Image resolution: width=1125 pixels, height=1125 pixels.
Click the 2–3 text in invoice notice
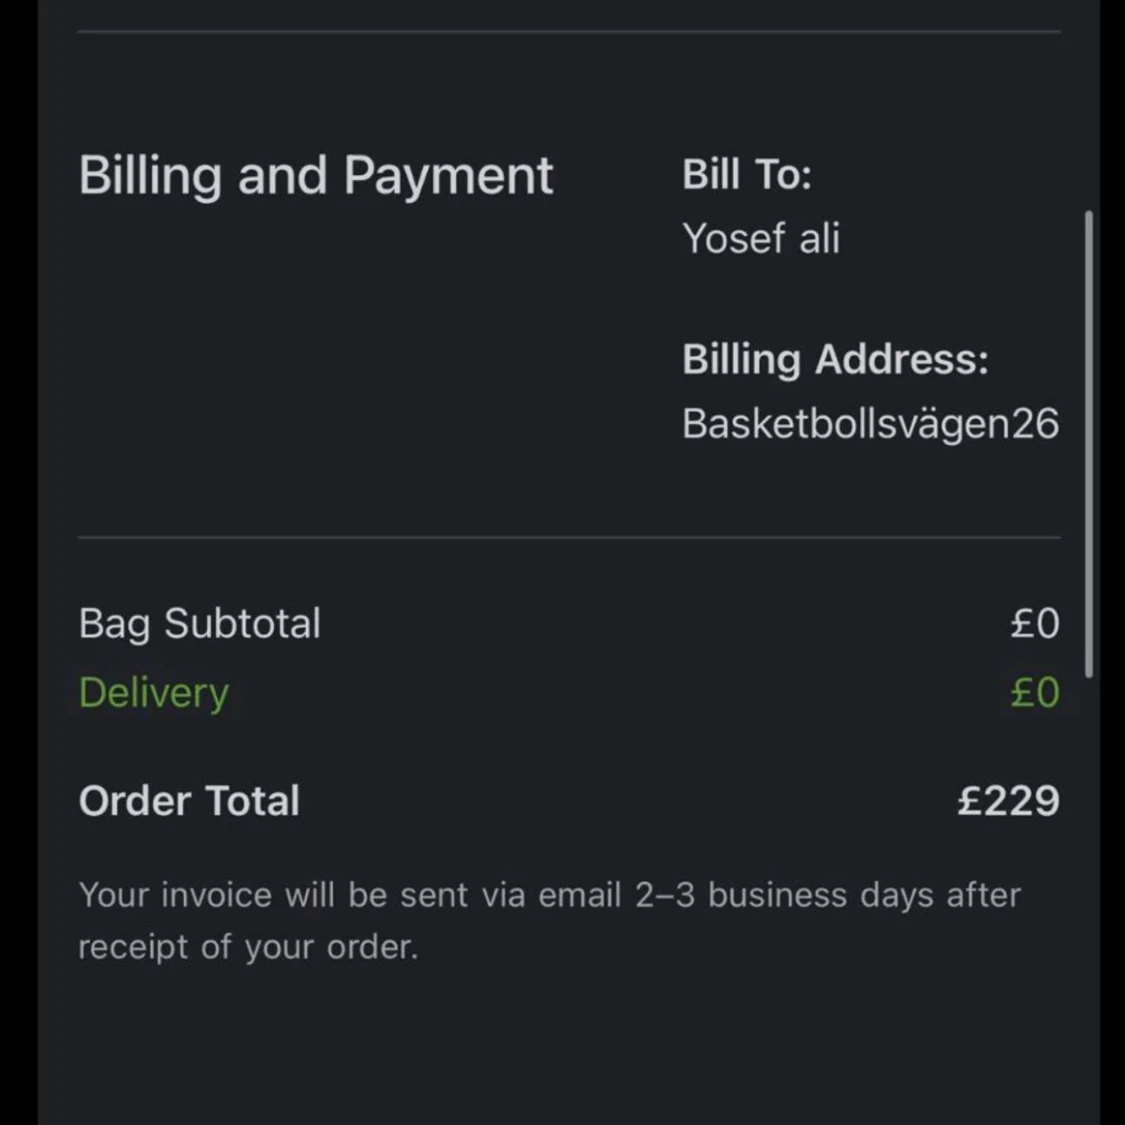coord(664,895)
